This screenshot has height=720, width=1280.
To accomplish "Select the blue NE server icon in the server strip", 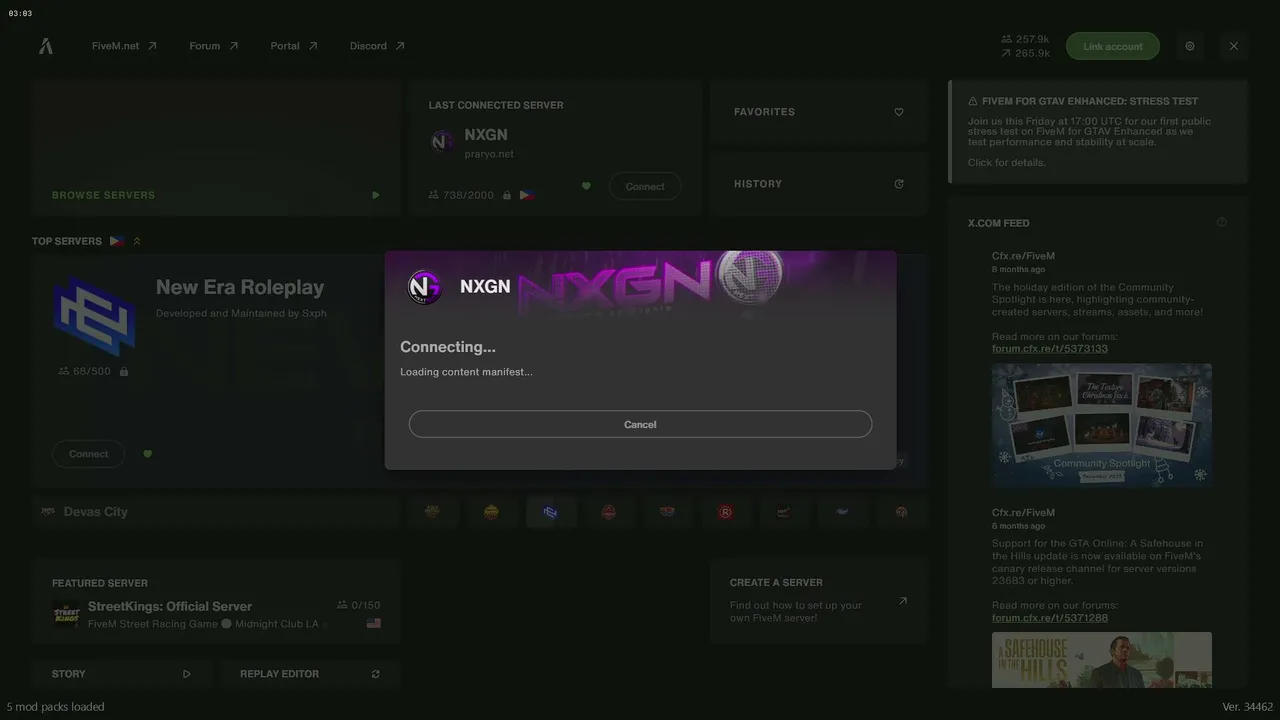I will coord(550,512).
